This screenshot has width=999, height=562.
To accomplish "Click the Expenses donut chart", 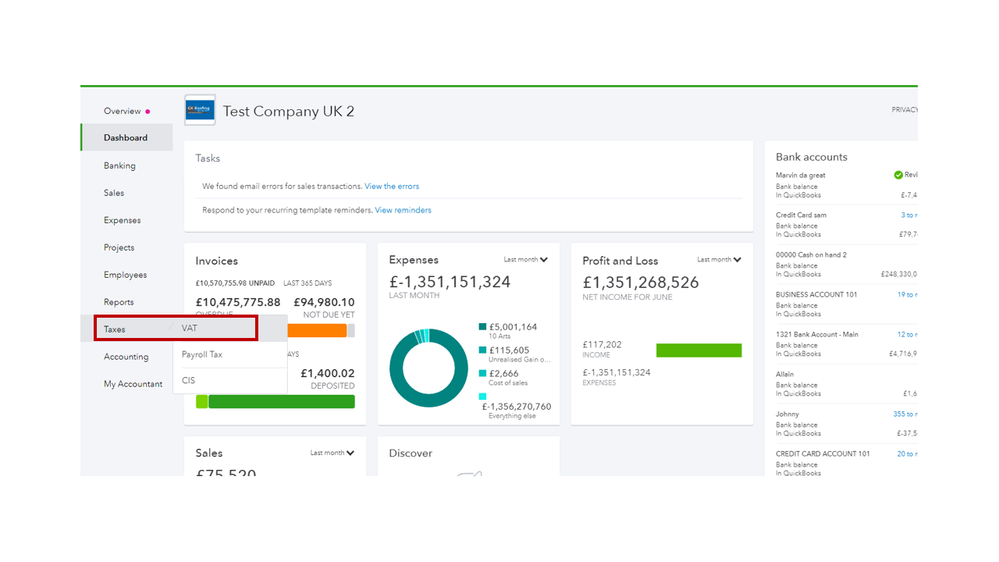I will tap(429, 367).
